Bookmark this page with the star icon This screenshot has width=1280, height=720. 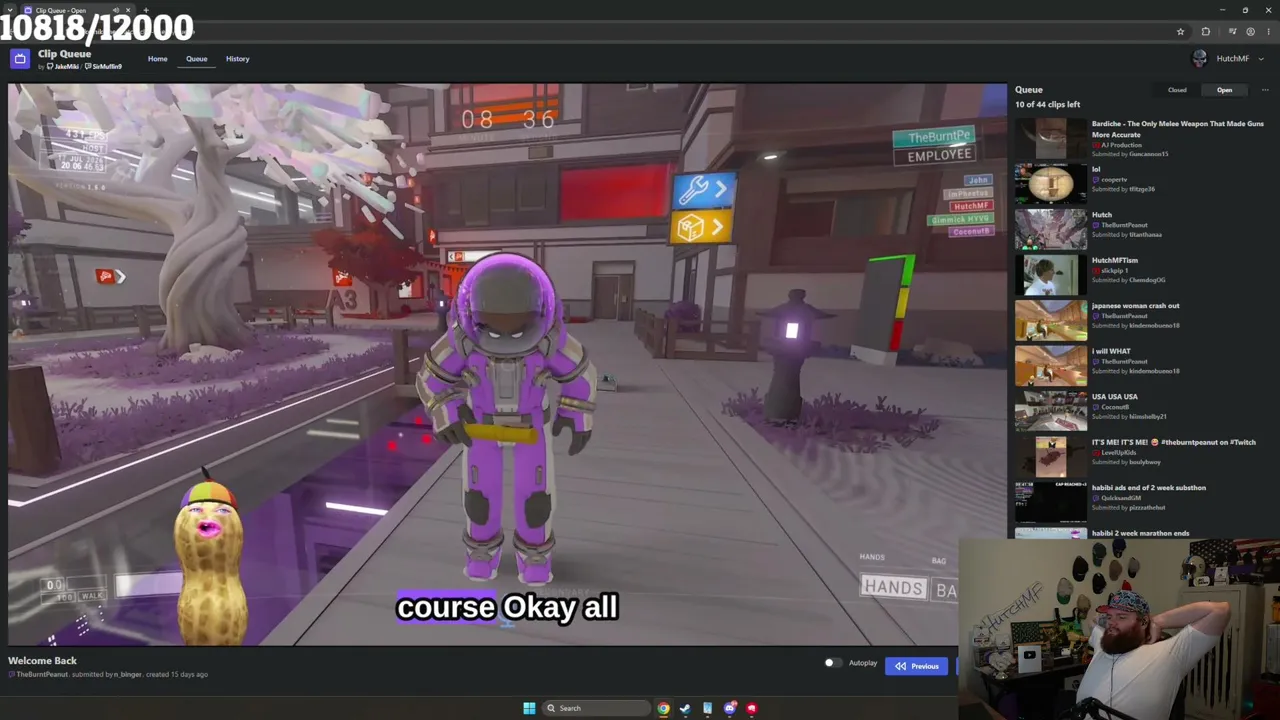pos(1180,32)
